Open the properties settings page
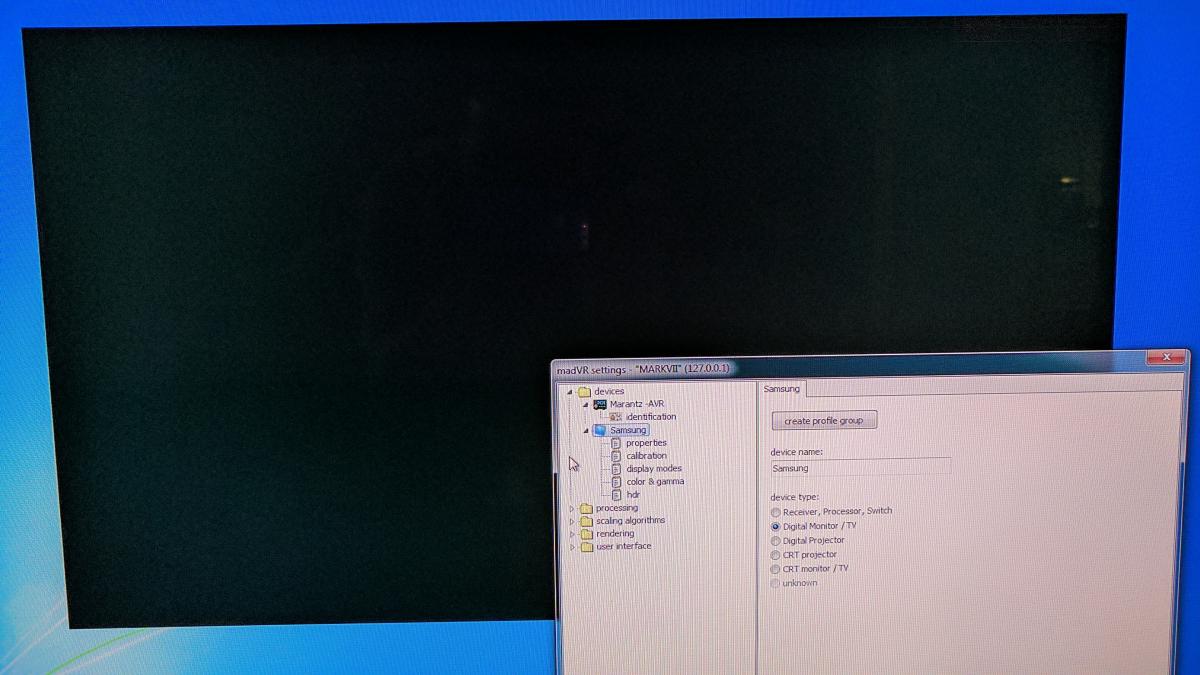Viewport: 1200px width, 675px height. click(646, 443)
